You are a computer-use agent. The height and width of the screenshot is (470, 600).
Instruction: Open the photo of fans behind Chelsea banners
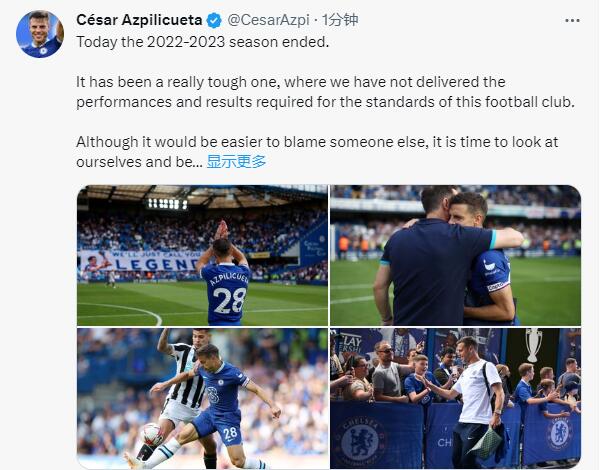tap(455, 398)
